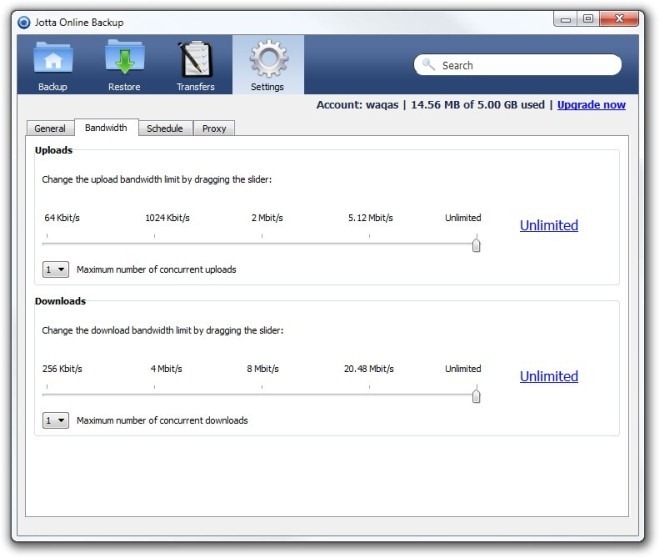
Task: Click the Unlimited link in Uploads
Action: pos(549,225)
